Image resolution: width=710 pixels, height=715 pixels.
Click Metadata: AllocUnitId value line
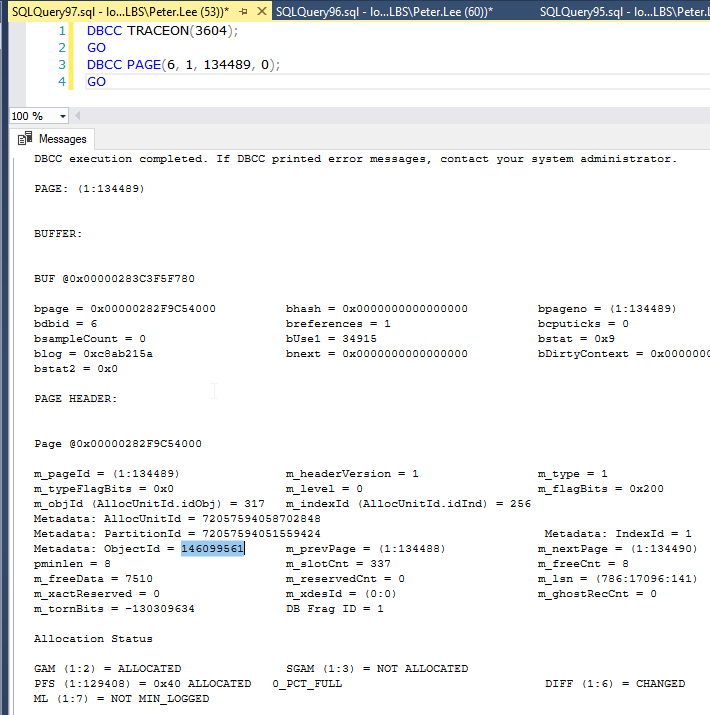pos(177,518)
